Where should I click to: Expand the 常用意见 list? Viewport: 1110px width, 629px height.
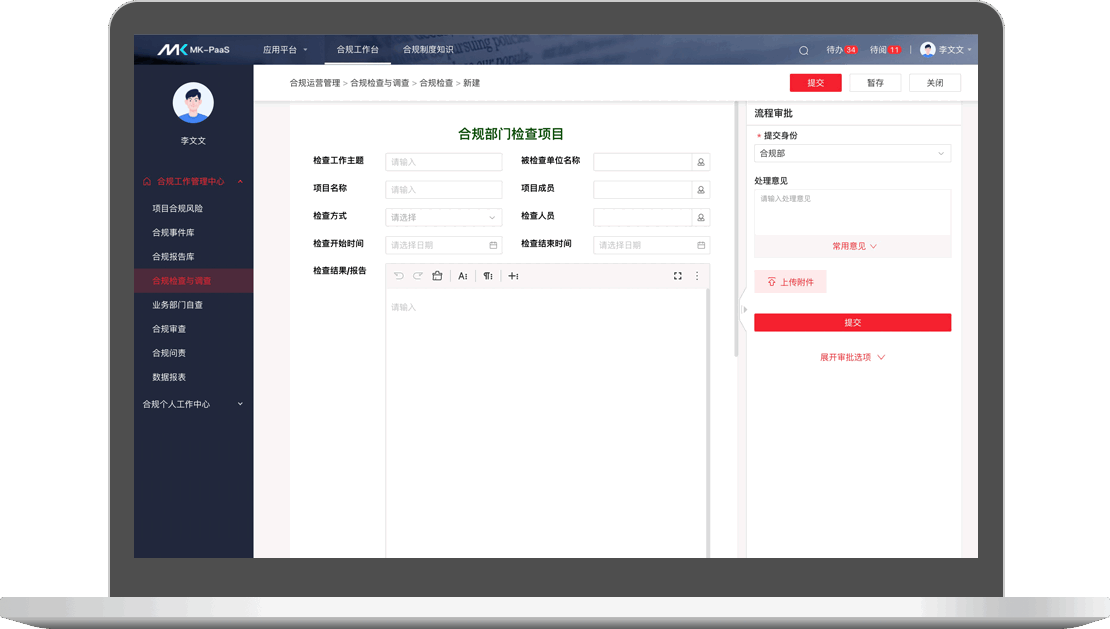(853, 246)
